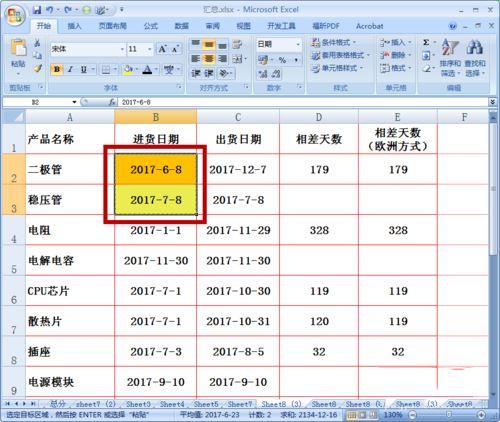Toggle Bold formatting button

57,70
